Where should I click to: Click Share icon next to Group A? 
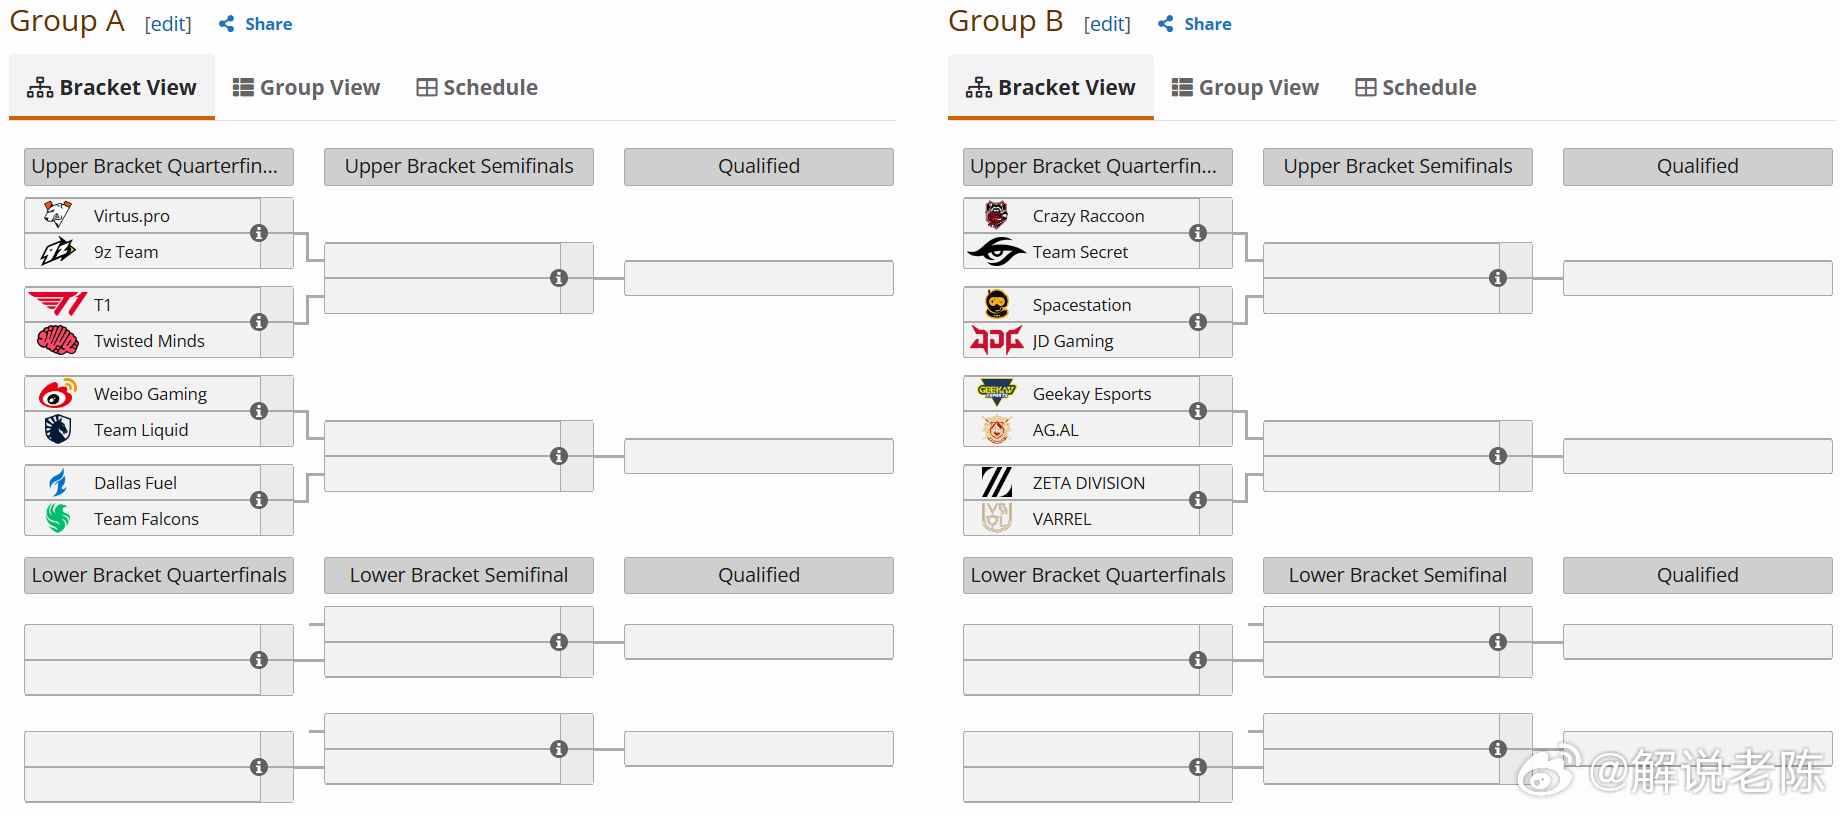pos(227,24)
